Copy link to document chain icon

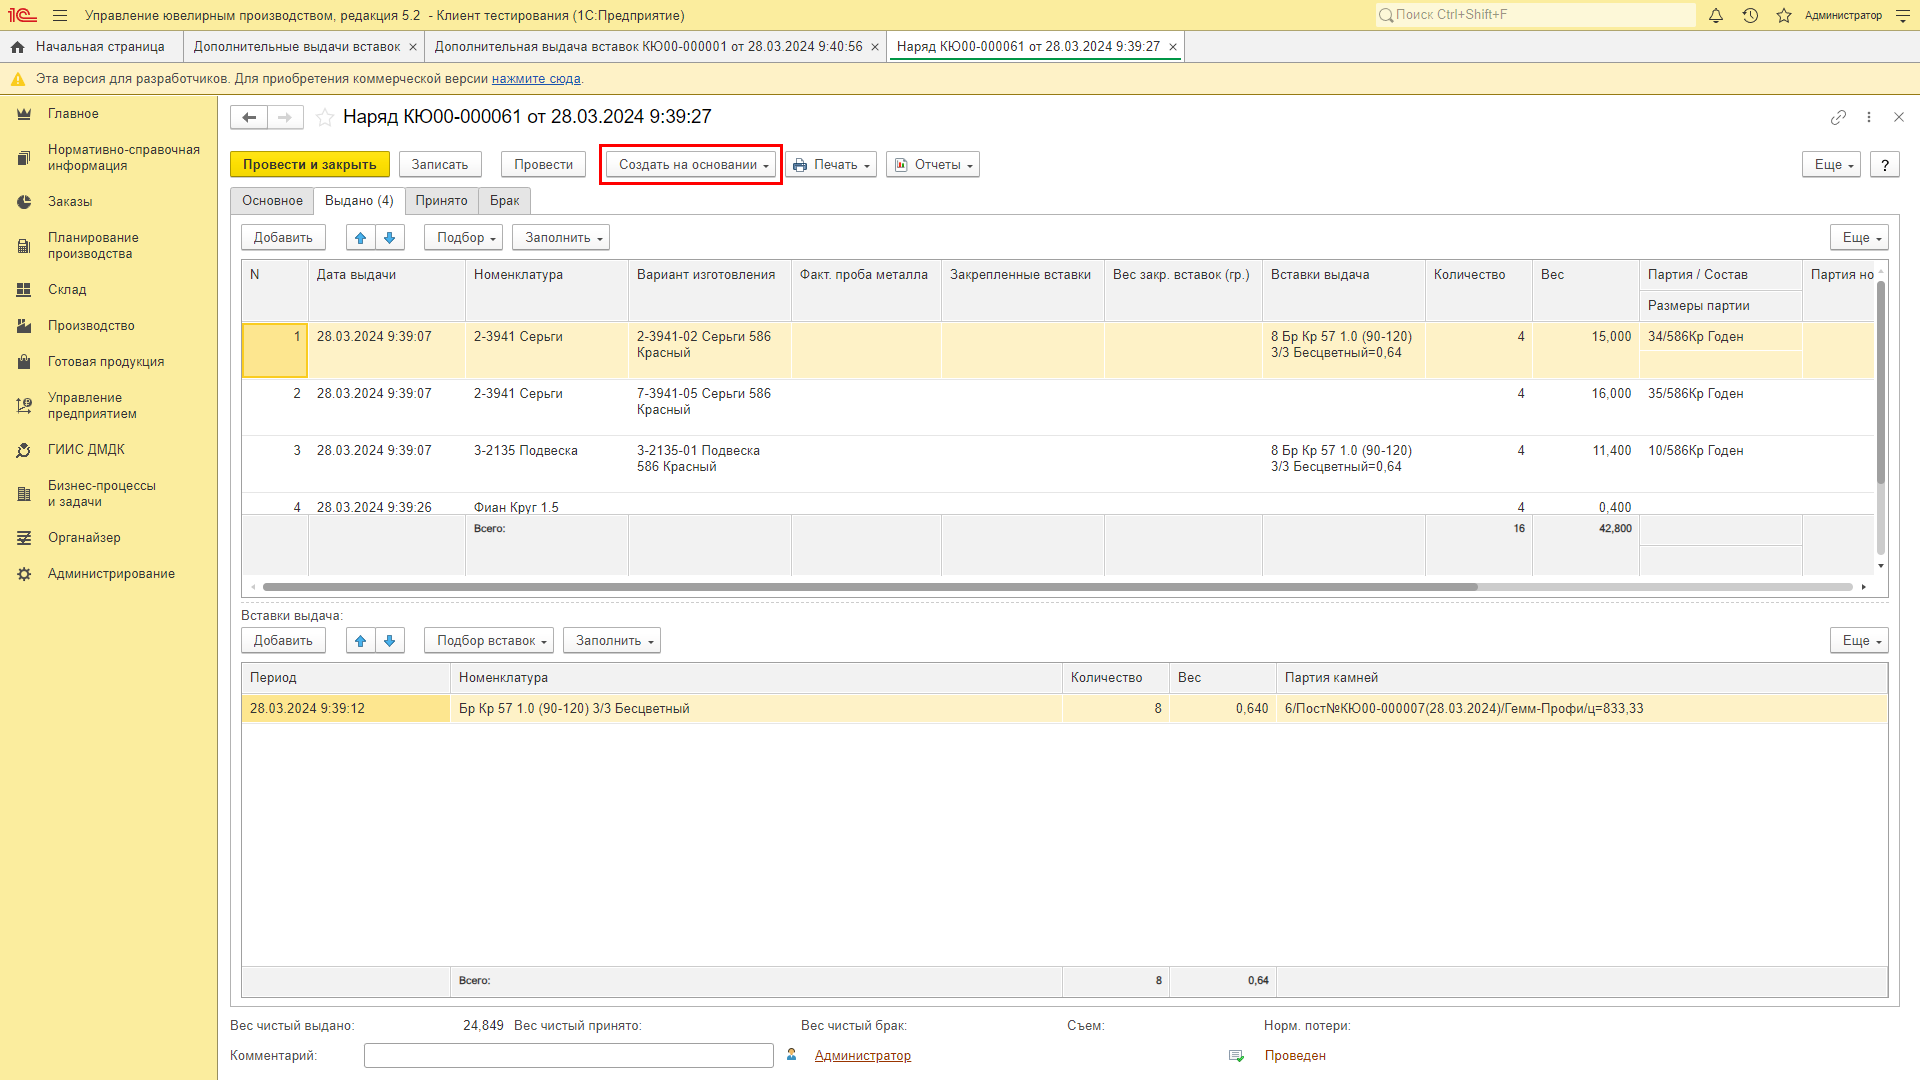[1838, 117]
